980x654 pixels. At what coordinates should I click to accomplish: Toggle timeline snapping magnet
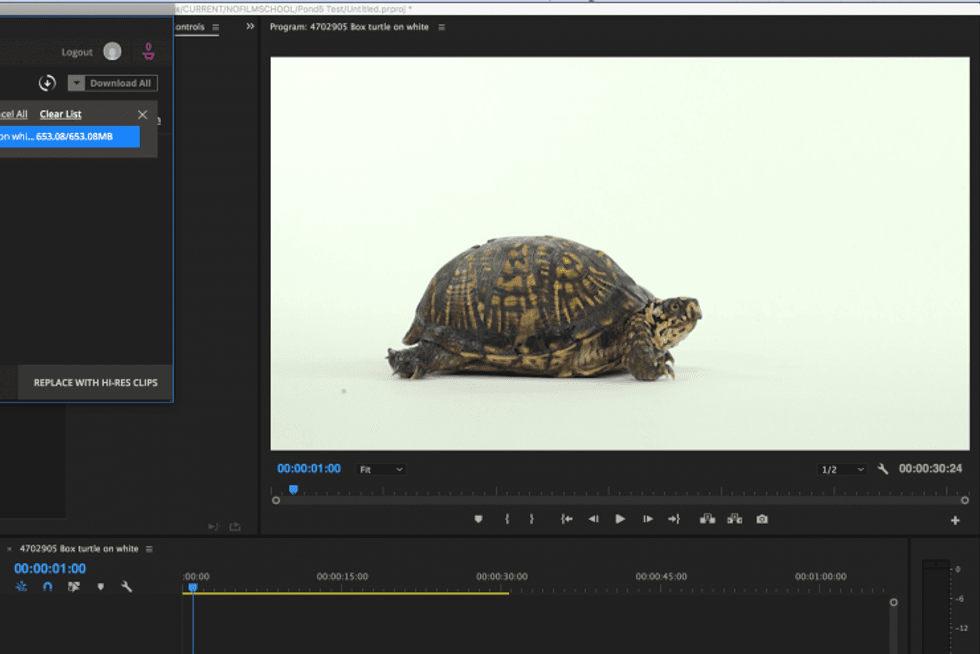(48, 586)
